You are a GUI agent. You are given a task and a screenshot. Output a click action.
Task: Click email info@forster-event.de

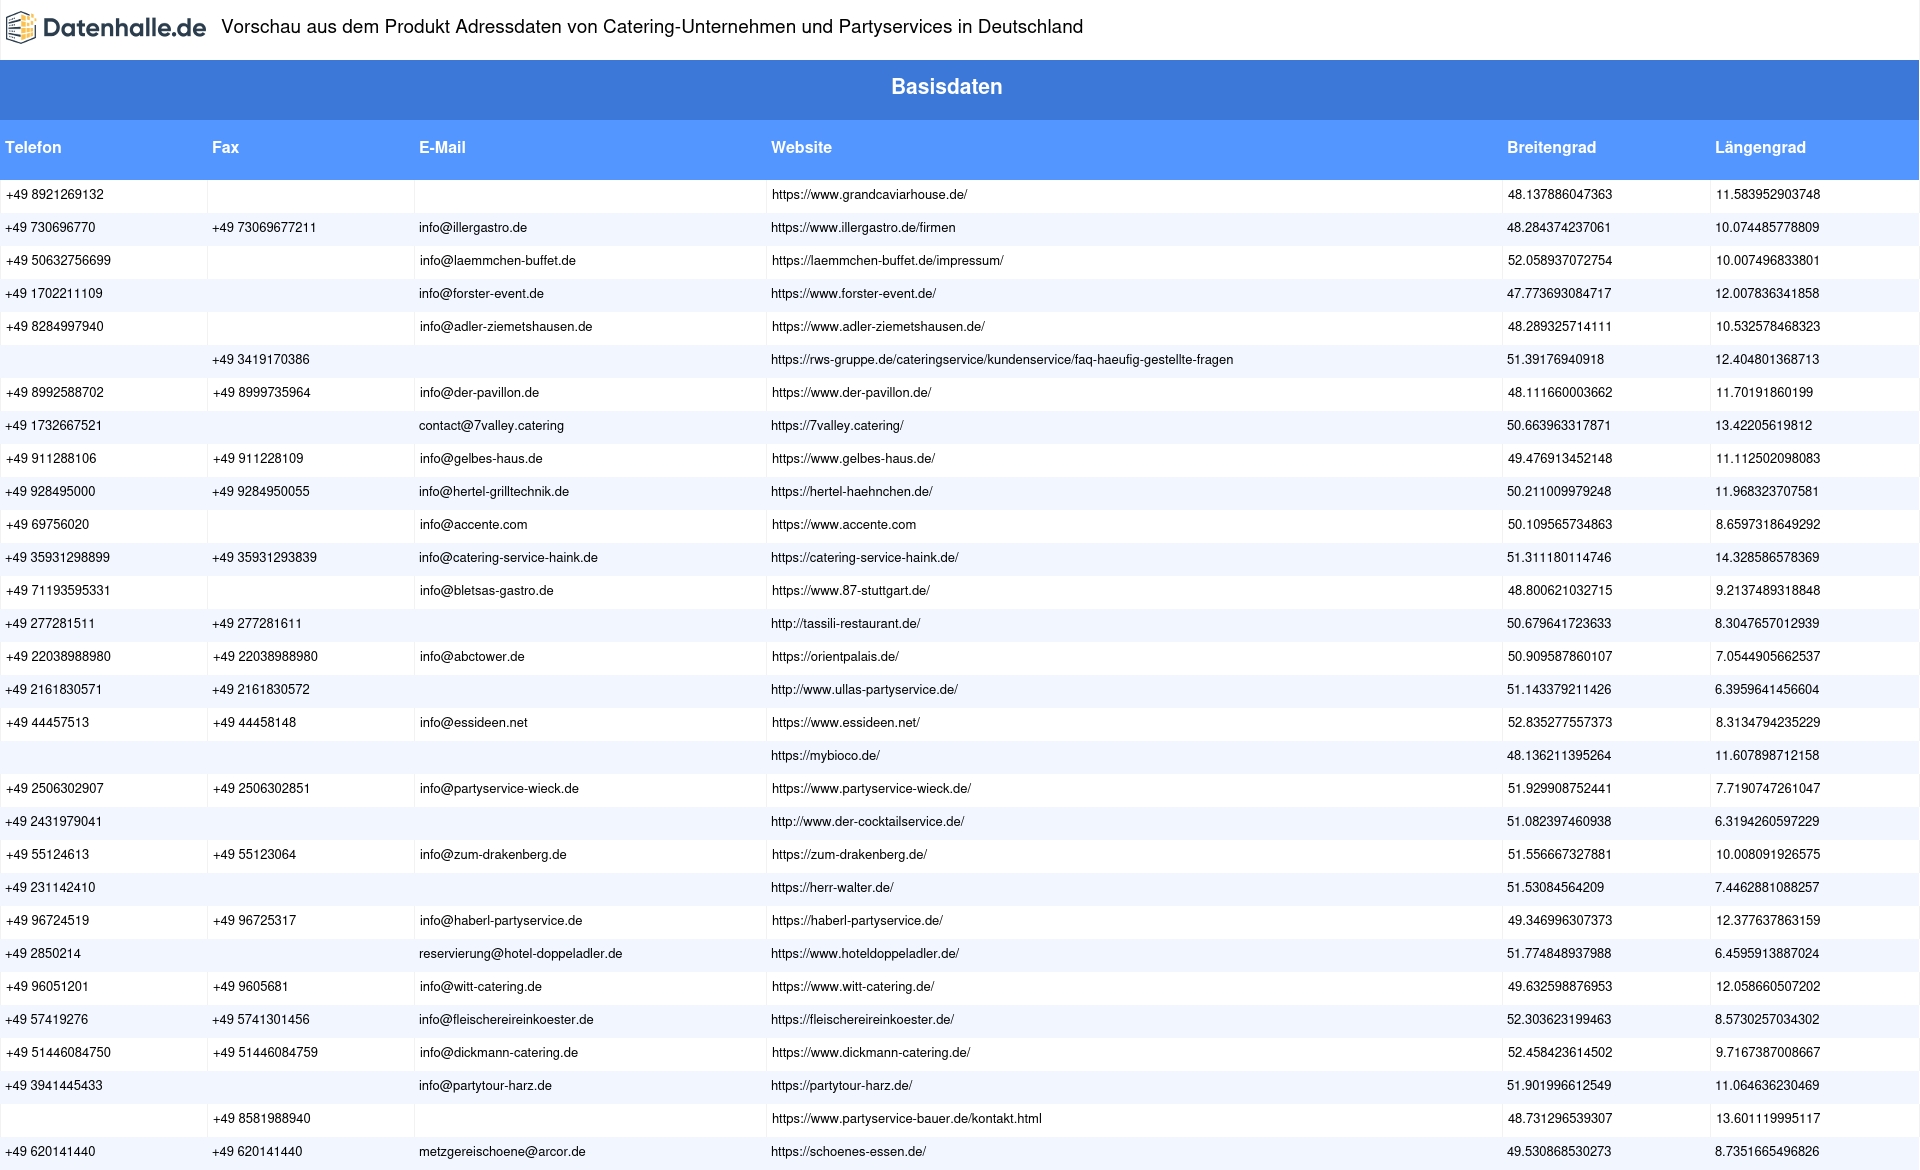(x=481, y=294)
